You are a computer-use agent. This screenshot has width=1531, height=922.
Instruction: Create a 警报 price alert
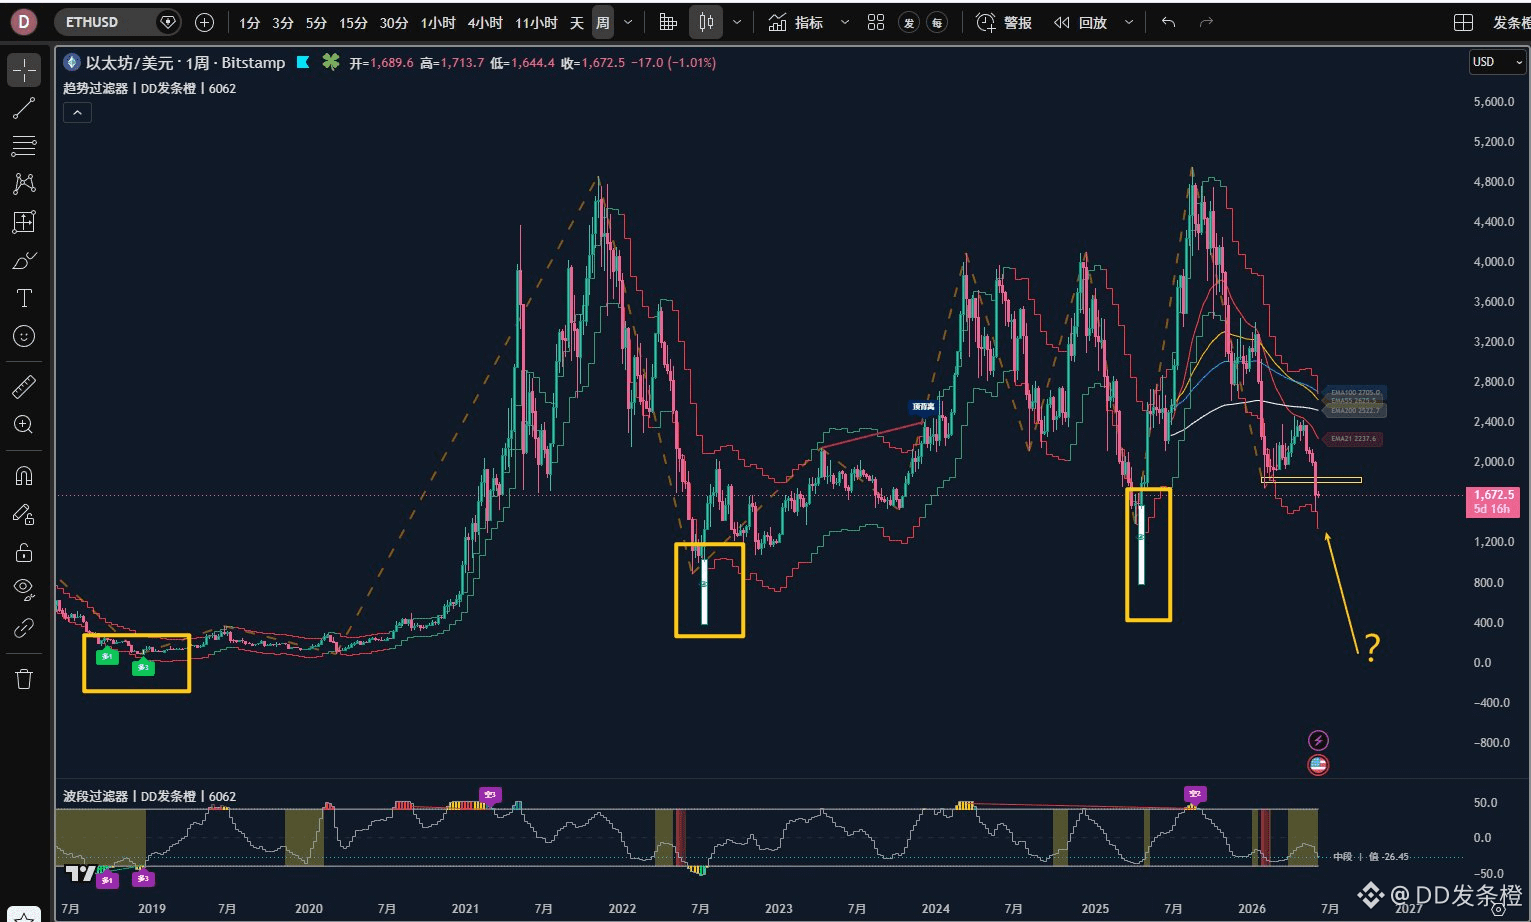pos(1004,22)
